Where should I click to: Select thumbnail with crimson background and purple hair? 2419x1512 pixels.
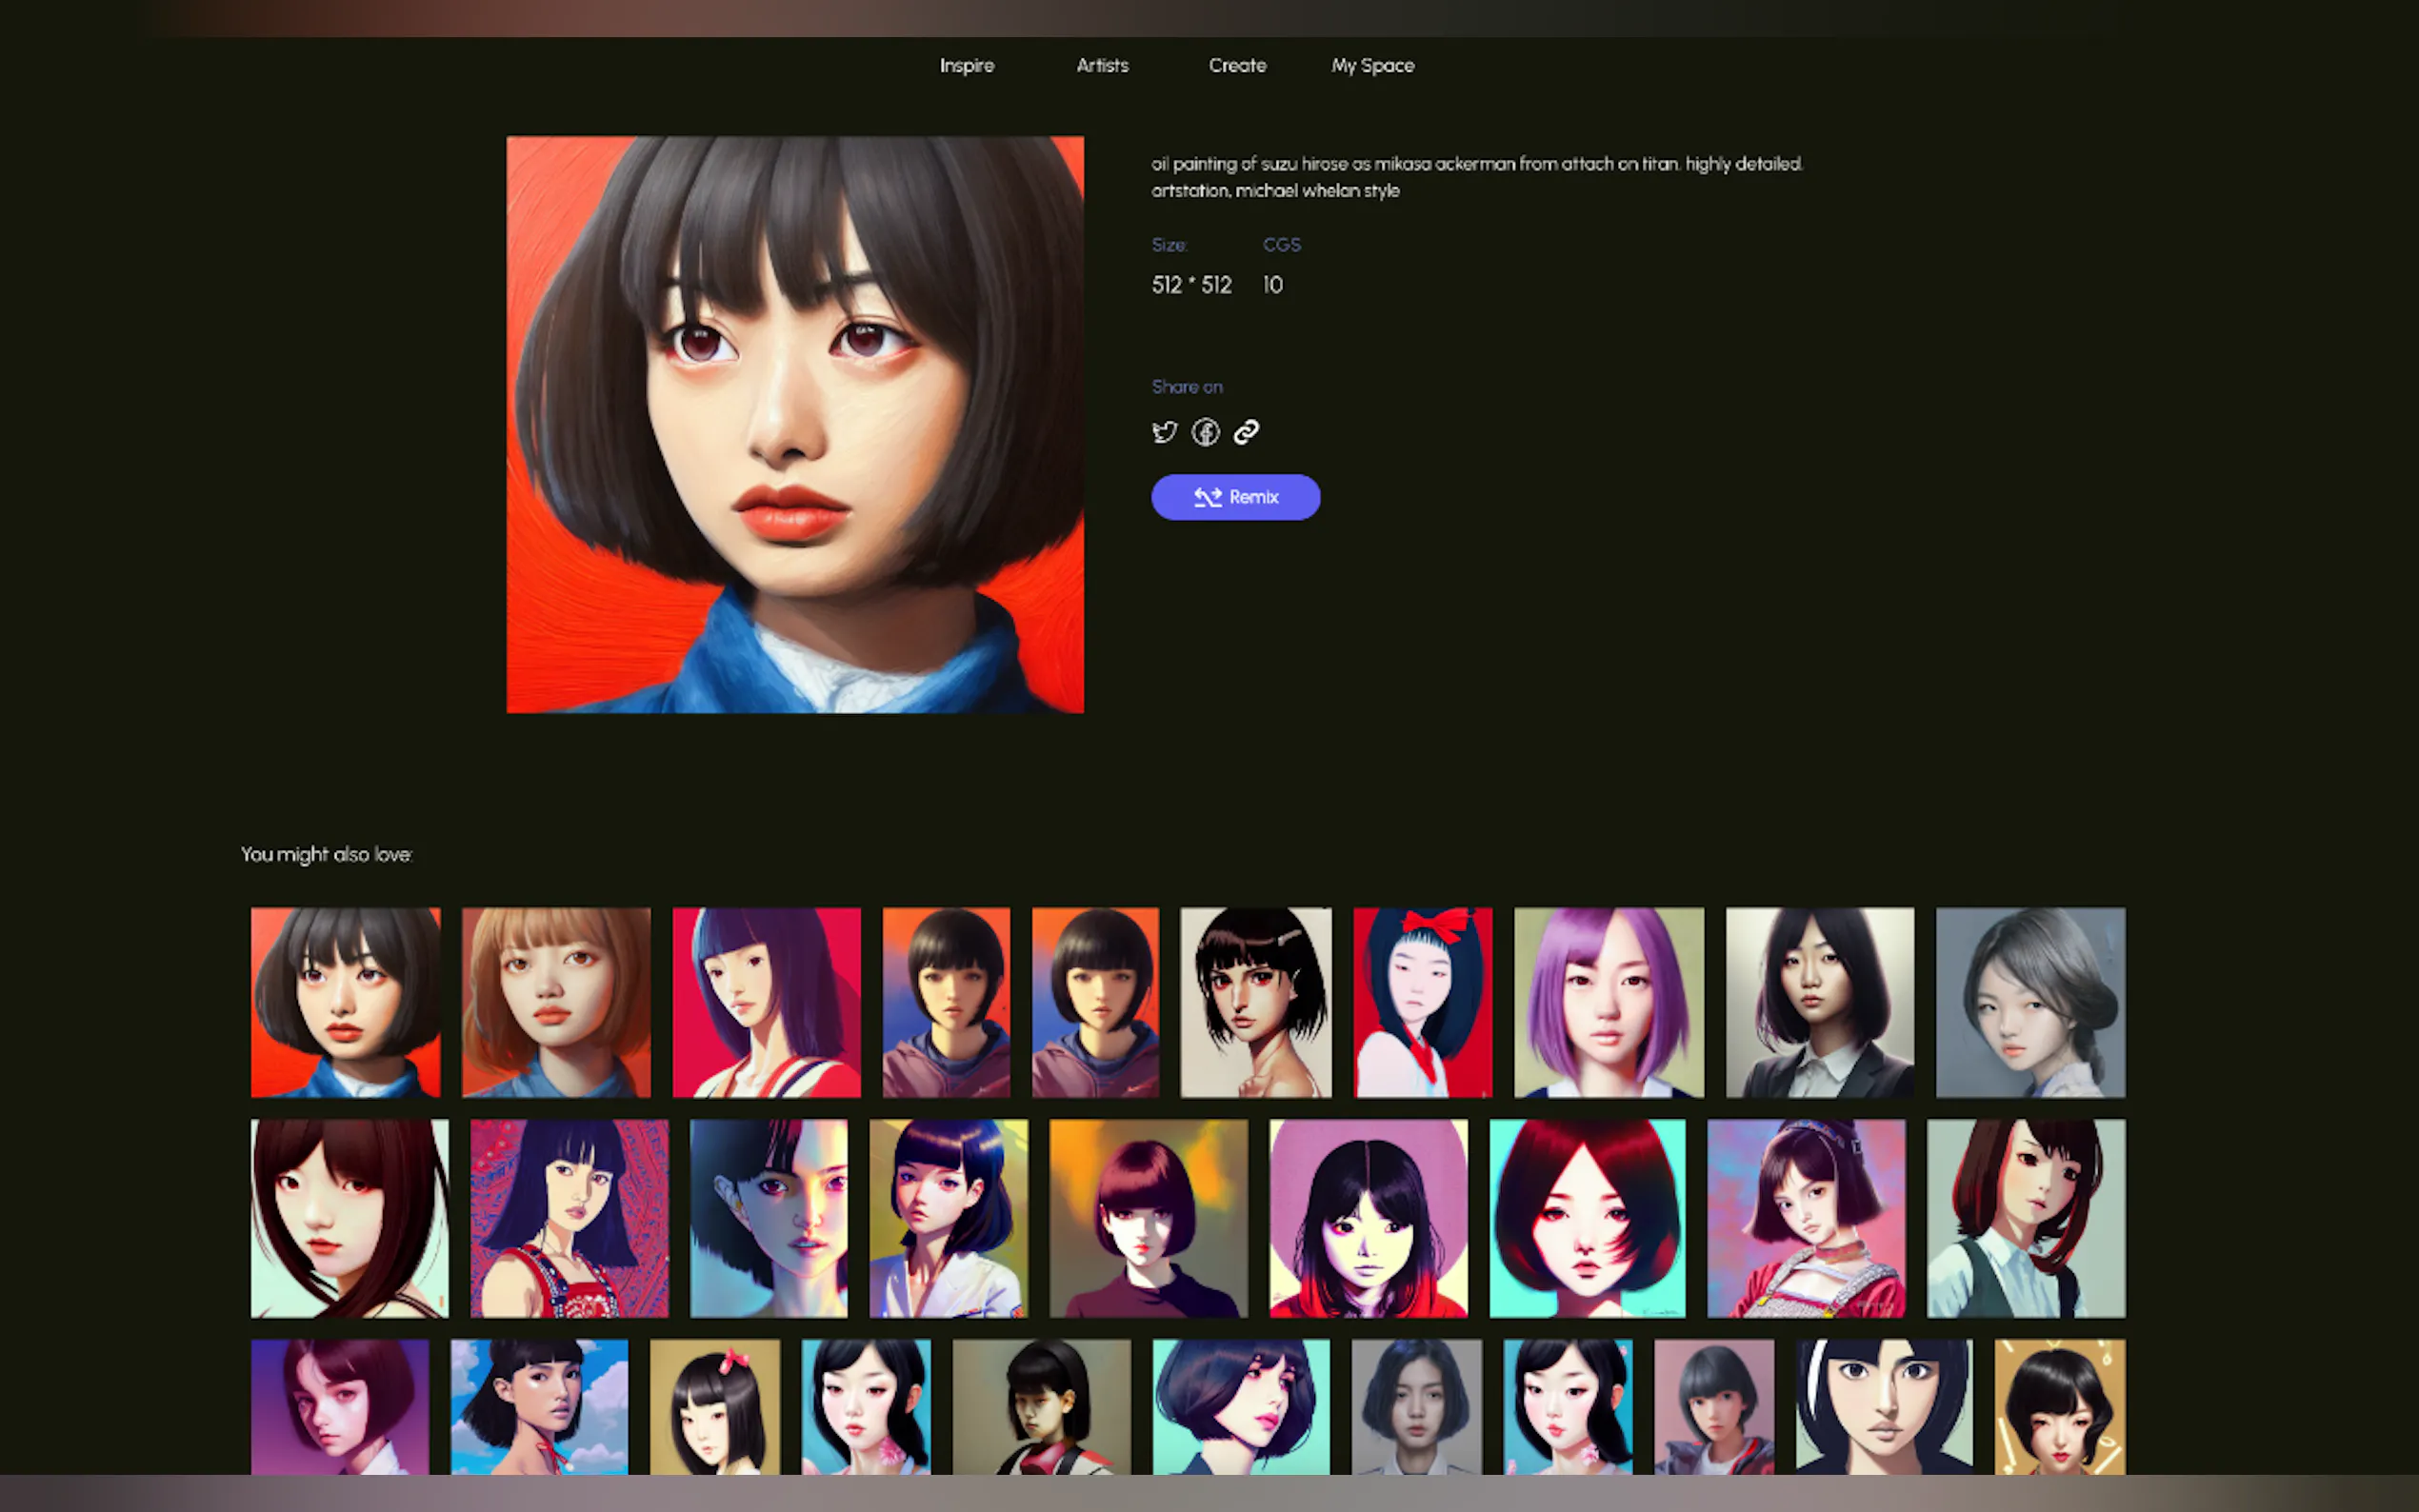pos(766,1002)
